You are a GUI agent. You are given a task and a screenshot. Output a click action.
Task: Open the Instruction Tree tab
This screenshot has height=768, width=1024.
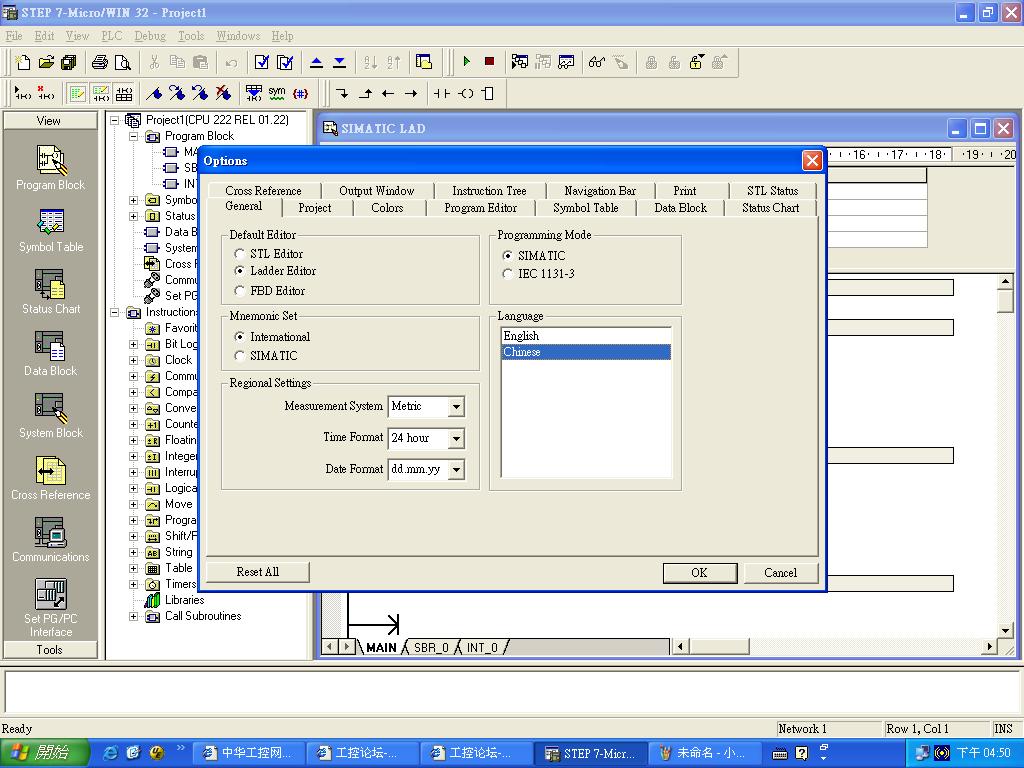pos(489,191)
